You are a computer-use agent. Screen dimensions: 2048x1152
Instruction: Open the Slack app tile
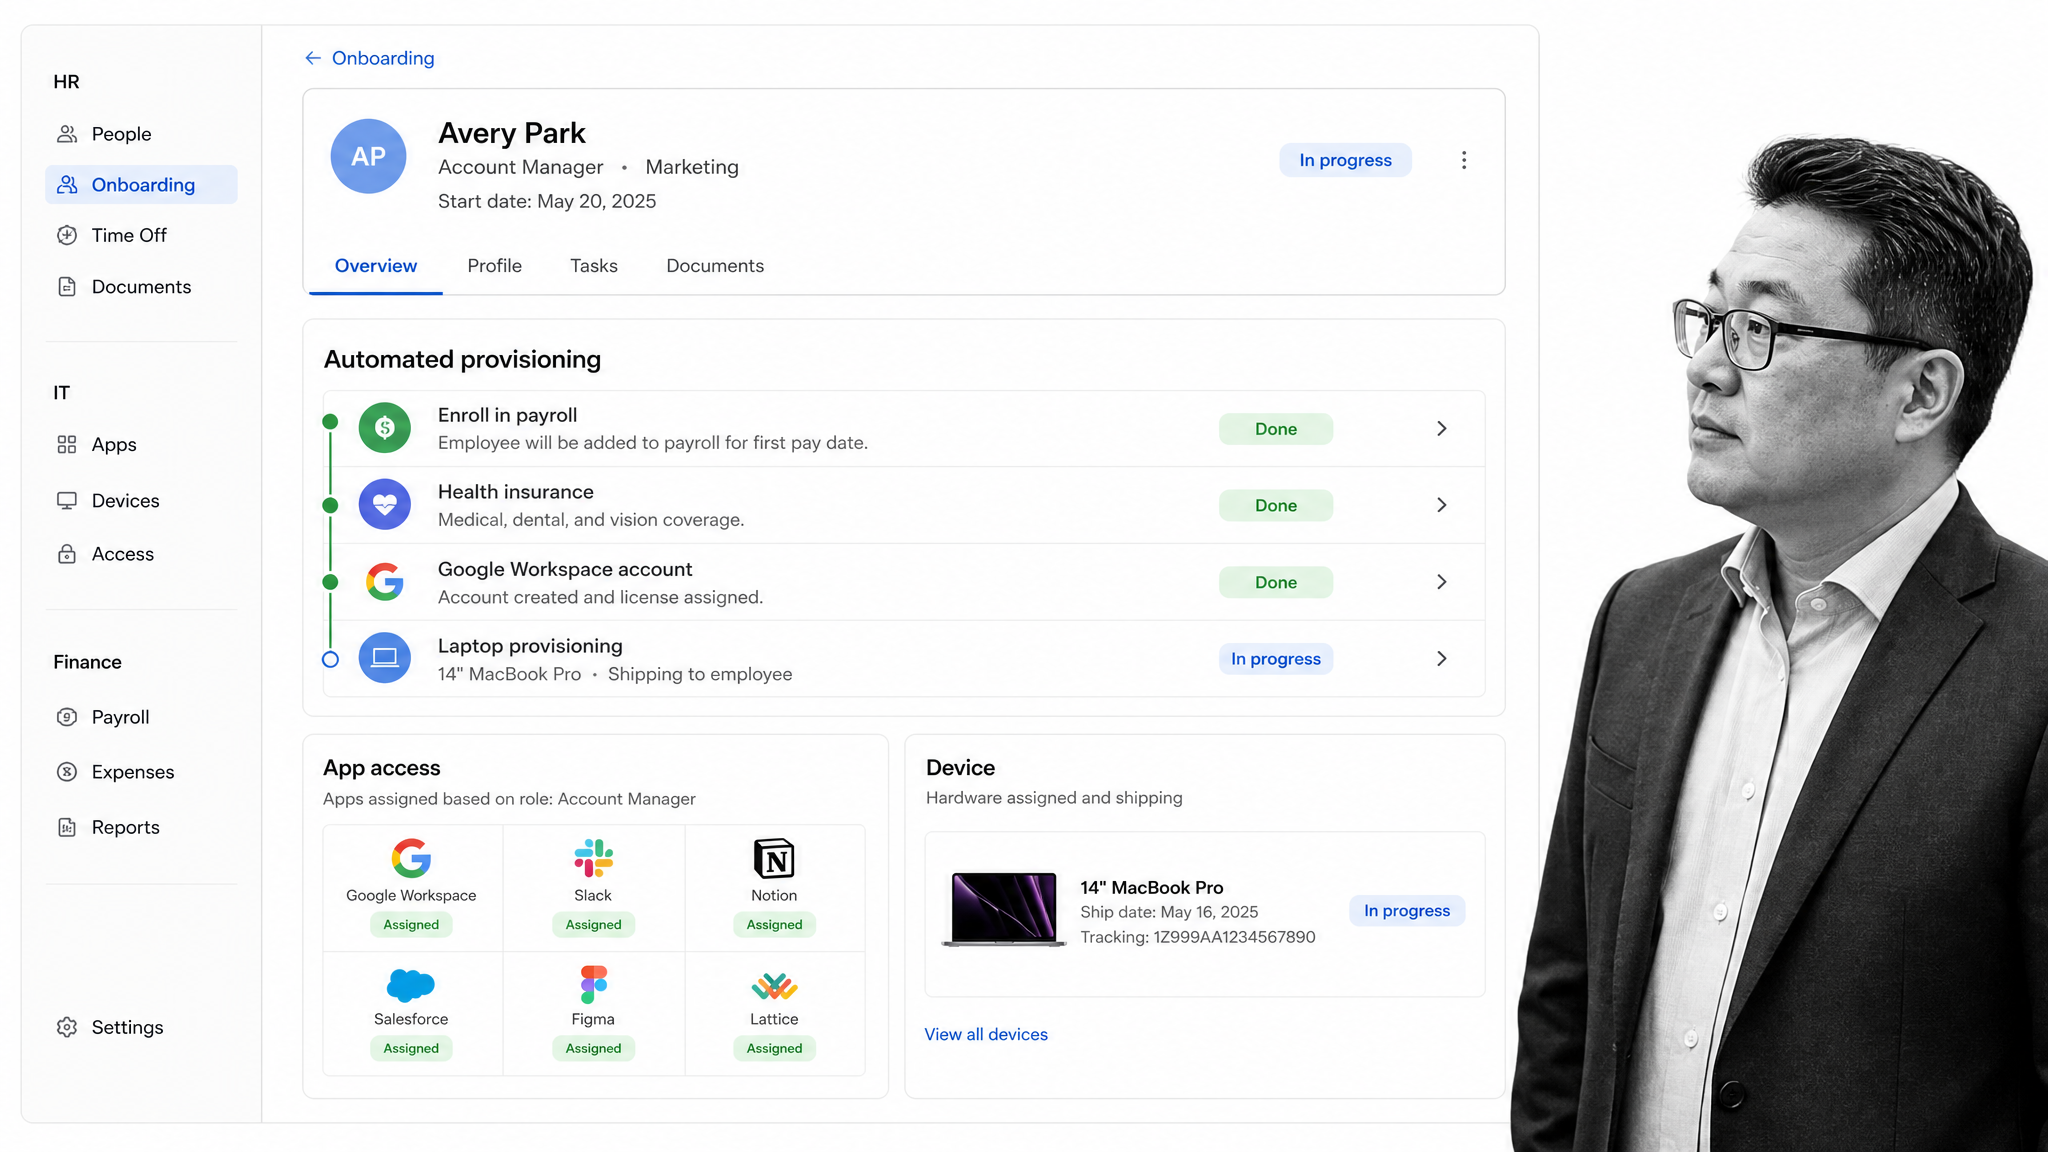[593, 888]
